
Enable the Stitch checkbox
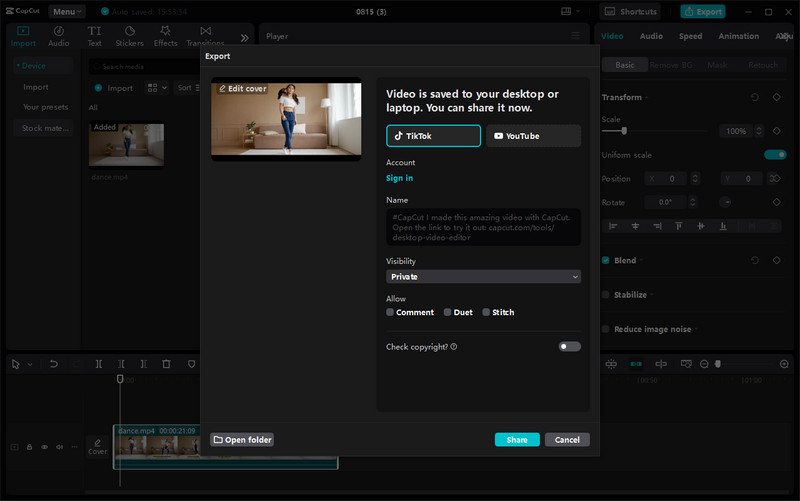point(486,312)
